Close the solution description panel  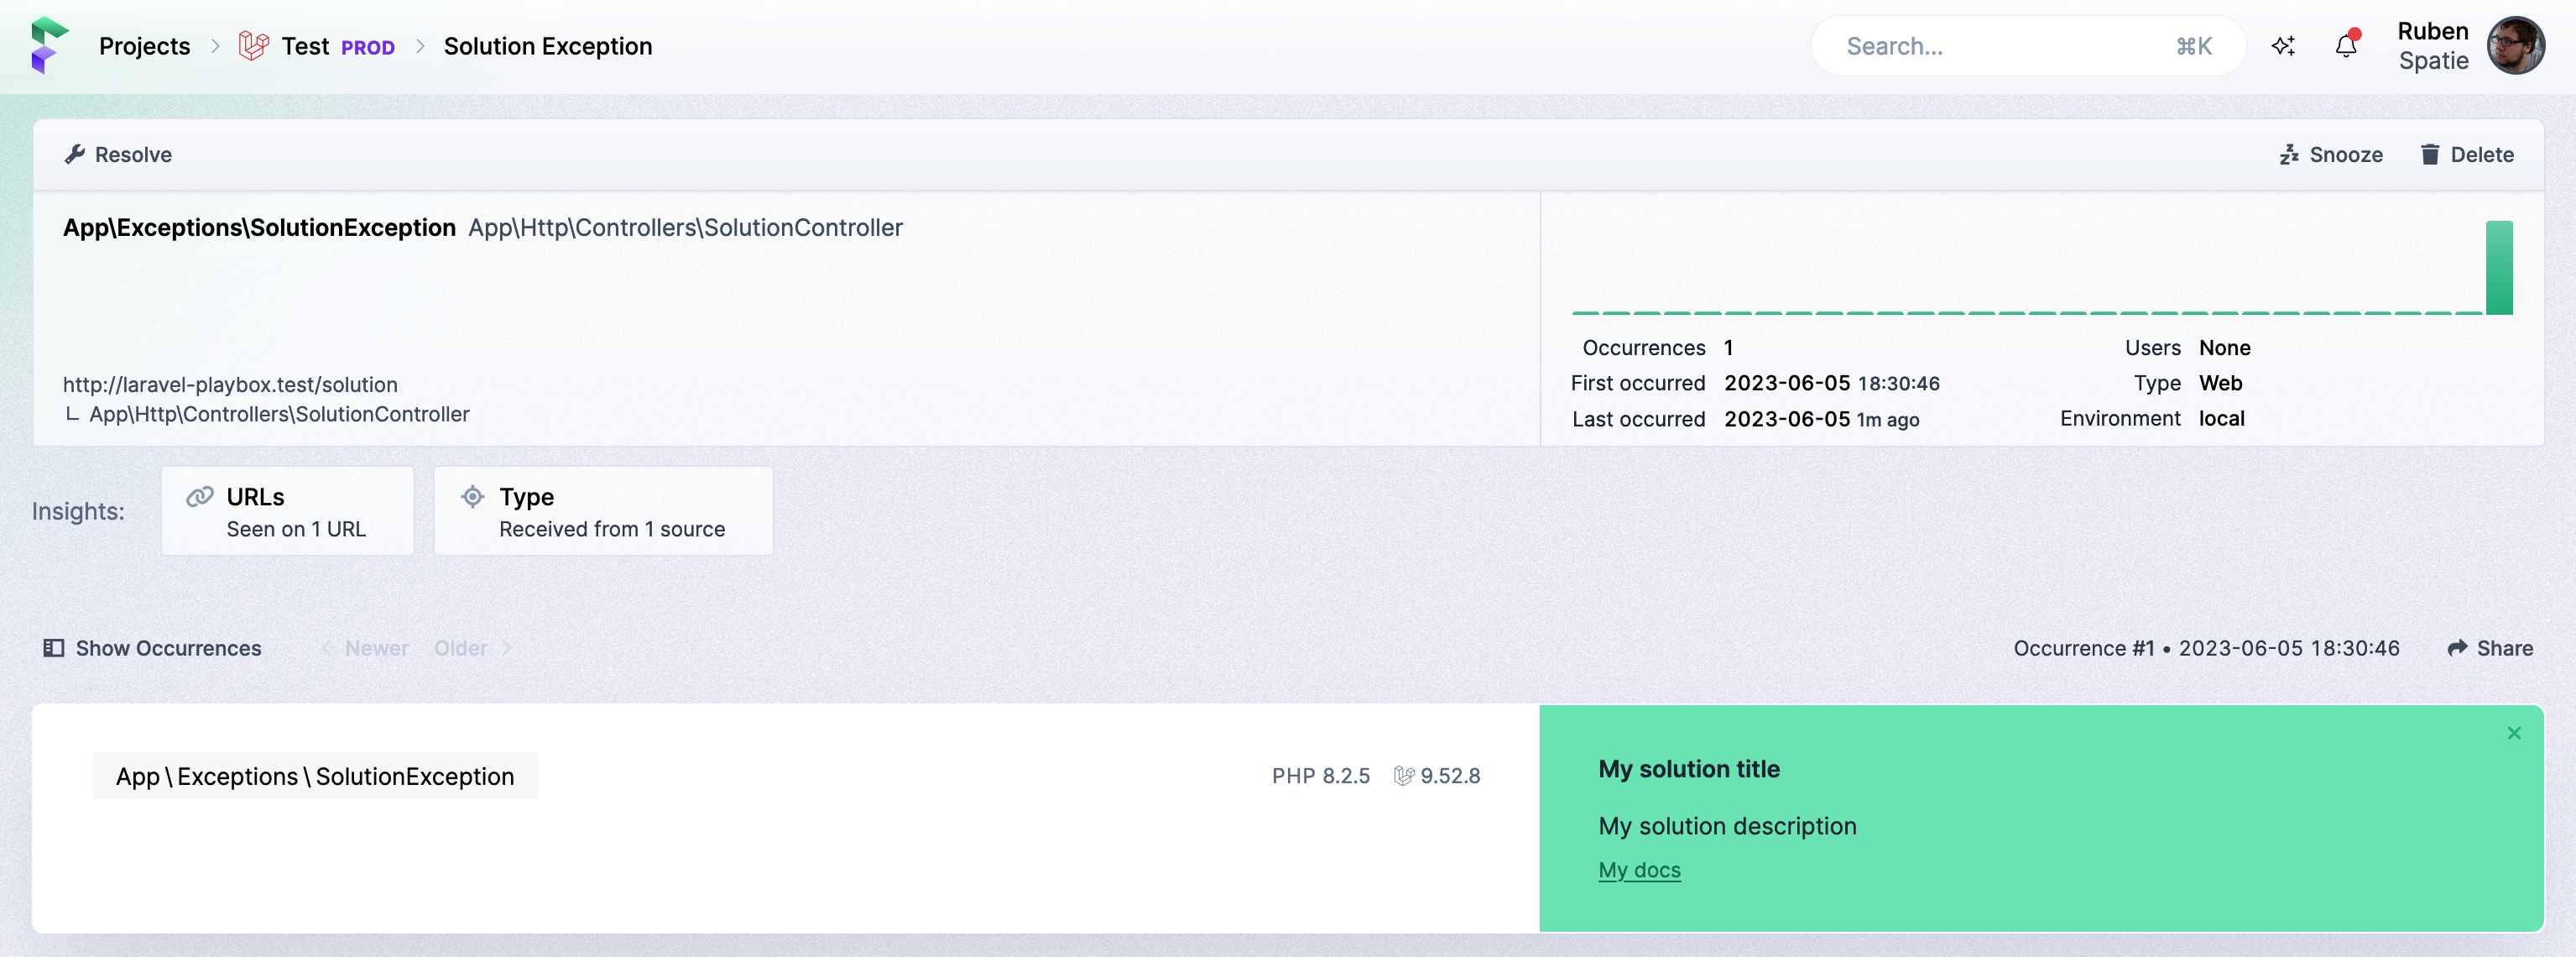(2516, 735)
